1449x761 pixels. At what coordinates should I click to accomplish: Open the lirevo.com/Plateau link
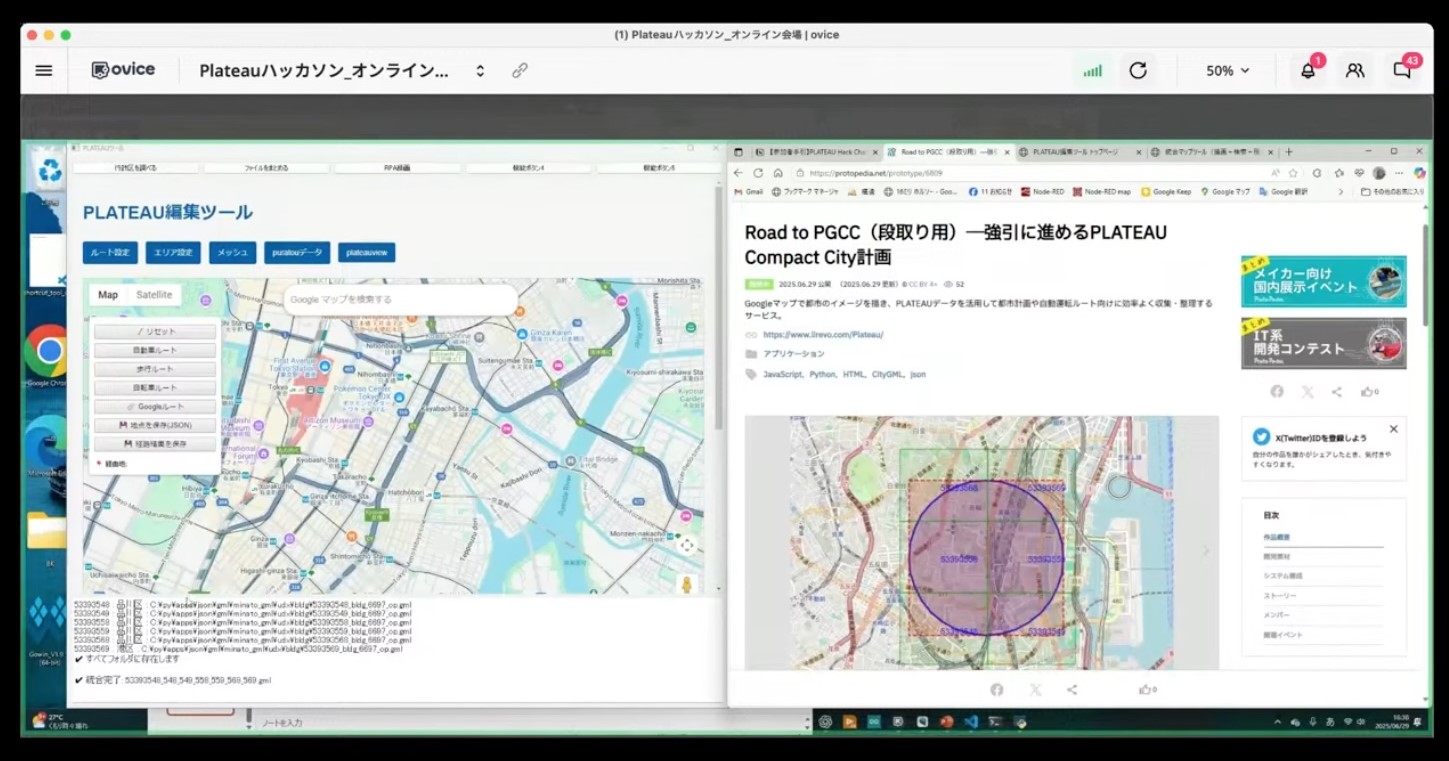pyautogui.click(x=823, y=335)
